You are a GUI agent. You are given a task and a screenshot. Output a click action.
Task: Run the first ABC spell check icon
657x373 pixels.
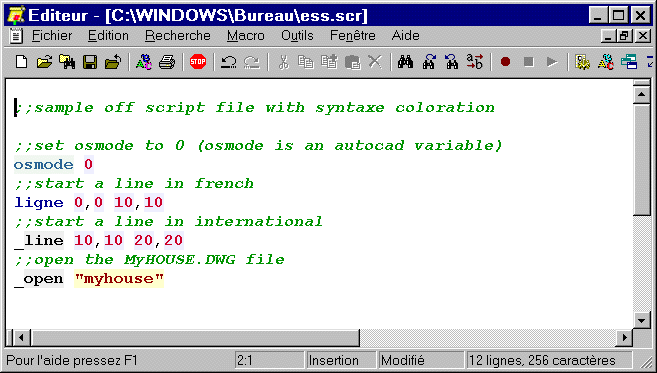[144, 62]
